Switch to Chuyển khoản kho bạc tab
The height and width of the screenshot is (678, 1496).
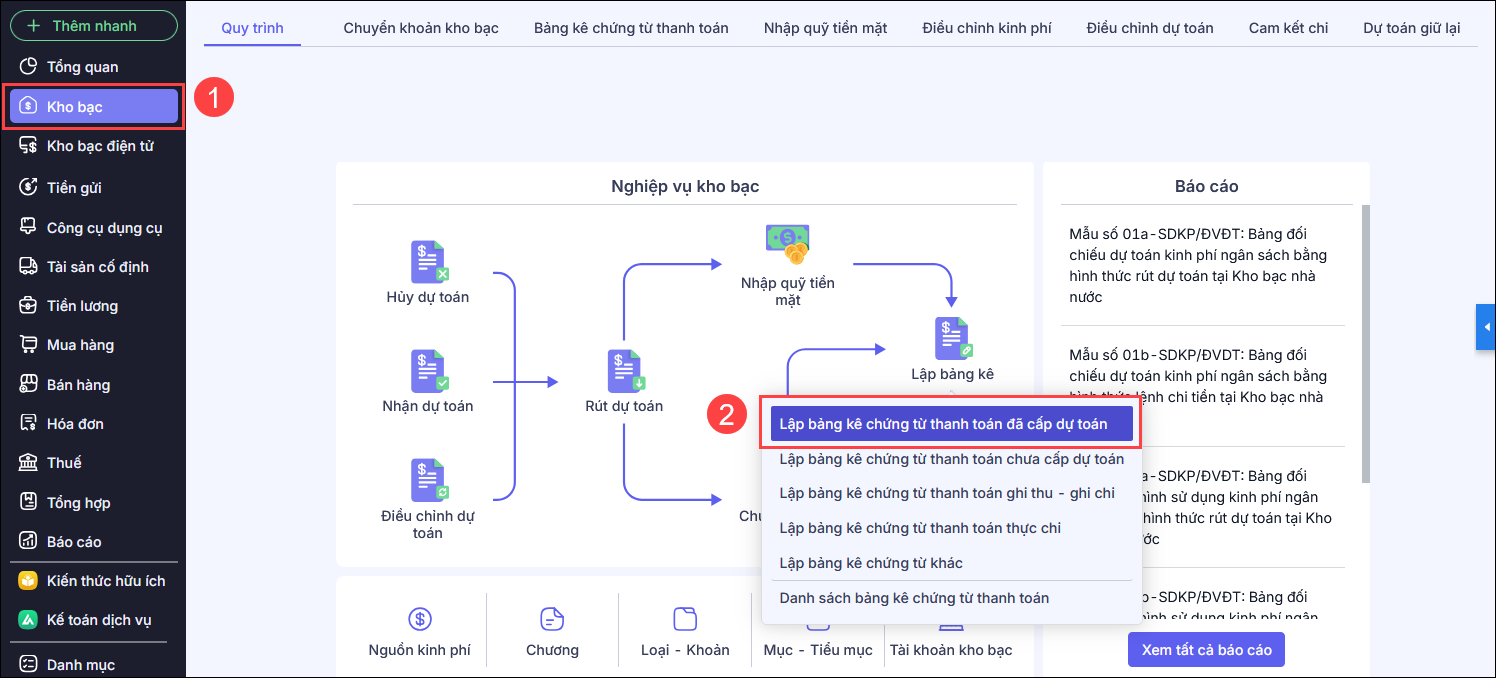(x=420, y=28)
